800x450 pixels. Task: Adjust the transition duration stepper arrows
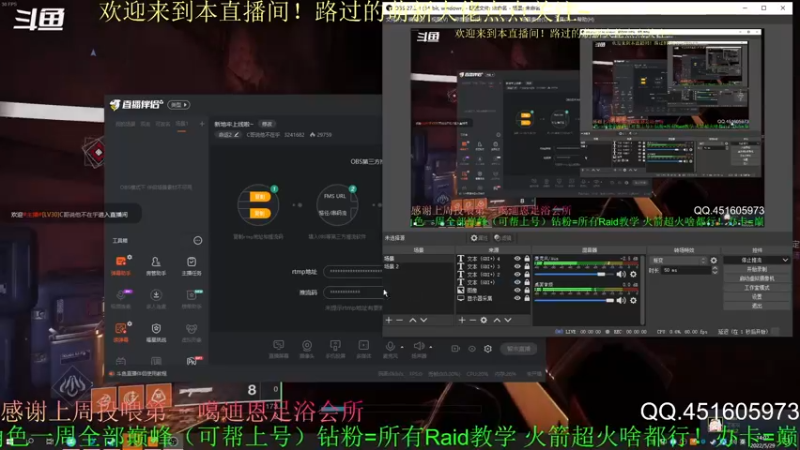[714, 270]
